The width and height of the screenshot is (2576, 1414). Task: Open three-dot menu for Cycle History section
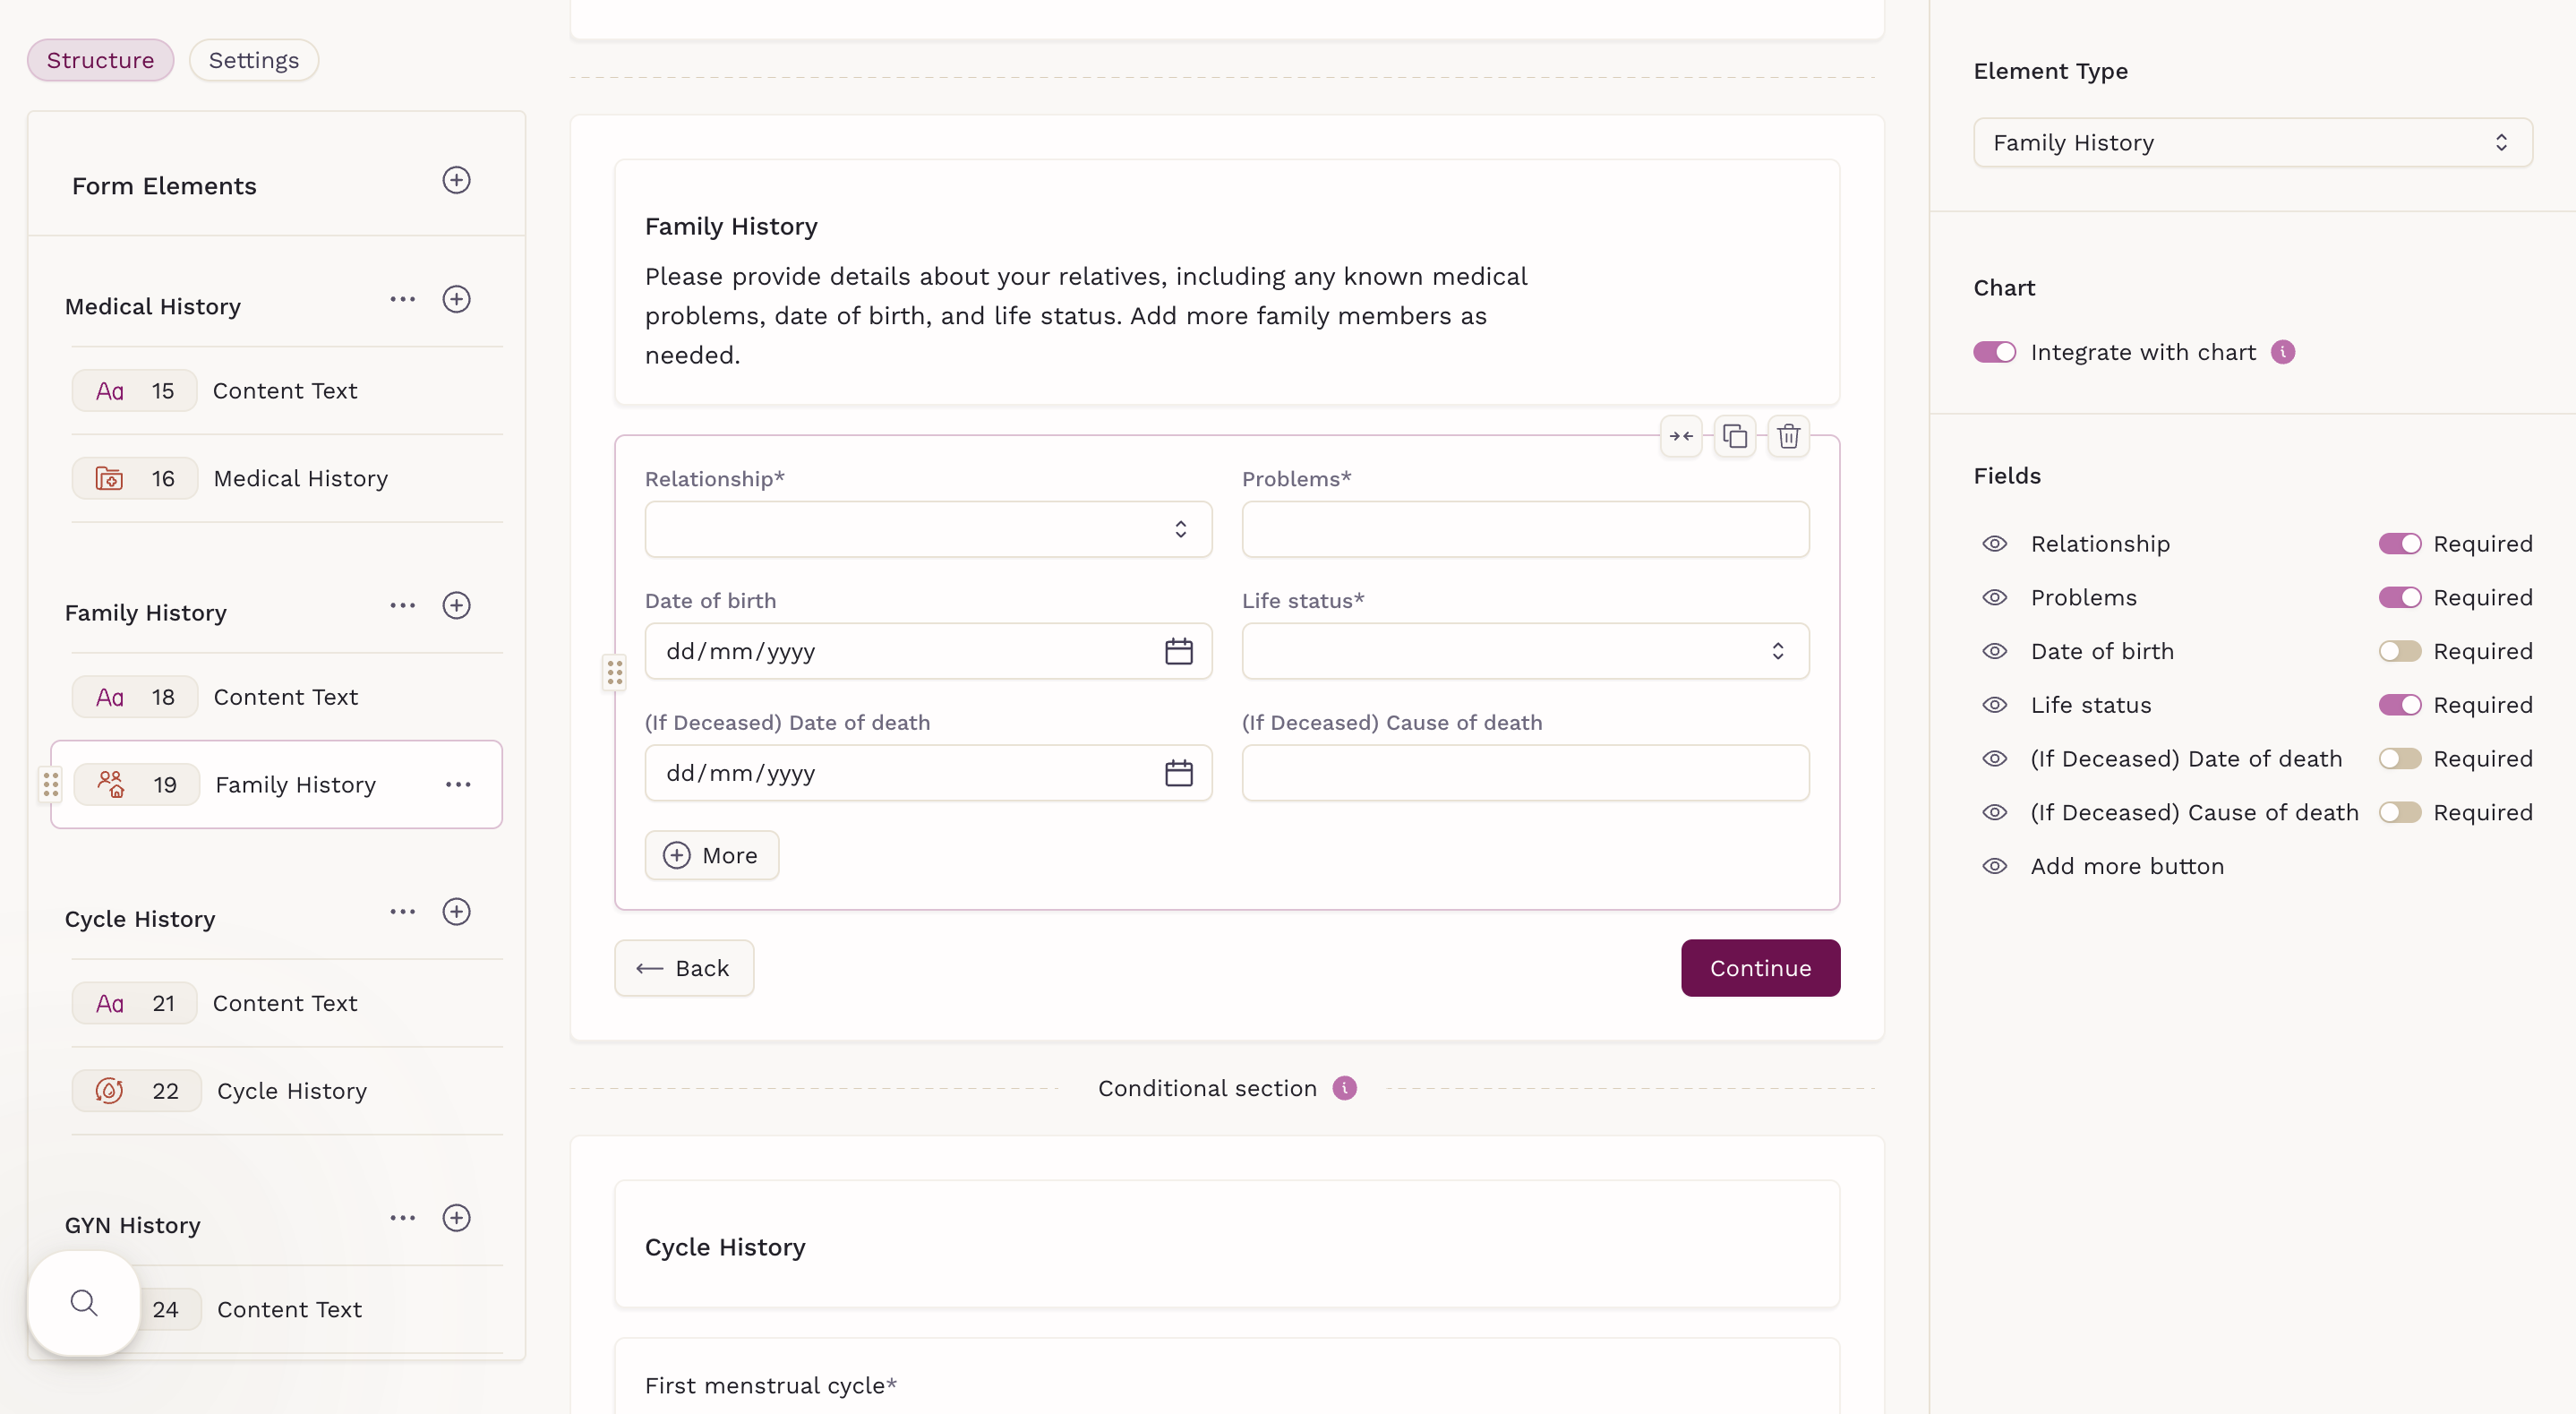(402, 912)
